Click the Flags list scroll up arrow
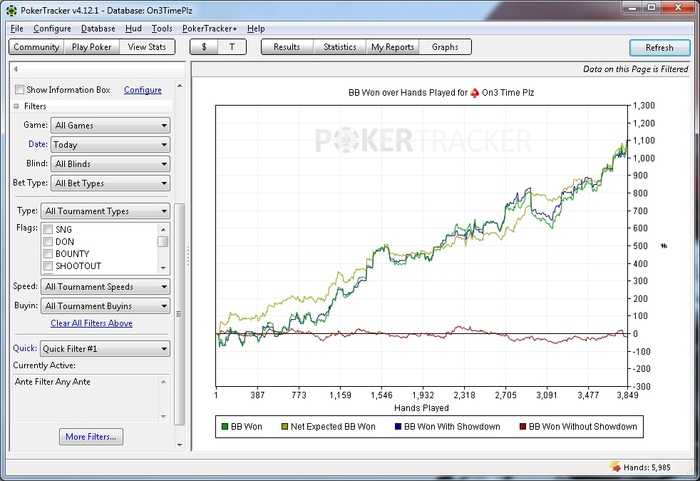The image size is (700, 481). 163,230
